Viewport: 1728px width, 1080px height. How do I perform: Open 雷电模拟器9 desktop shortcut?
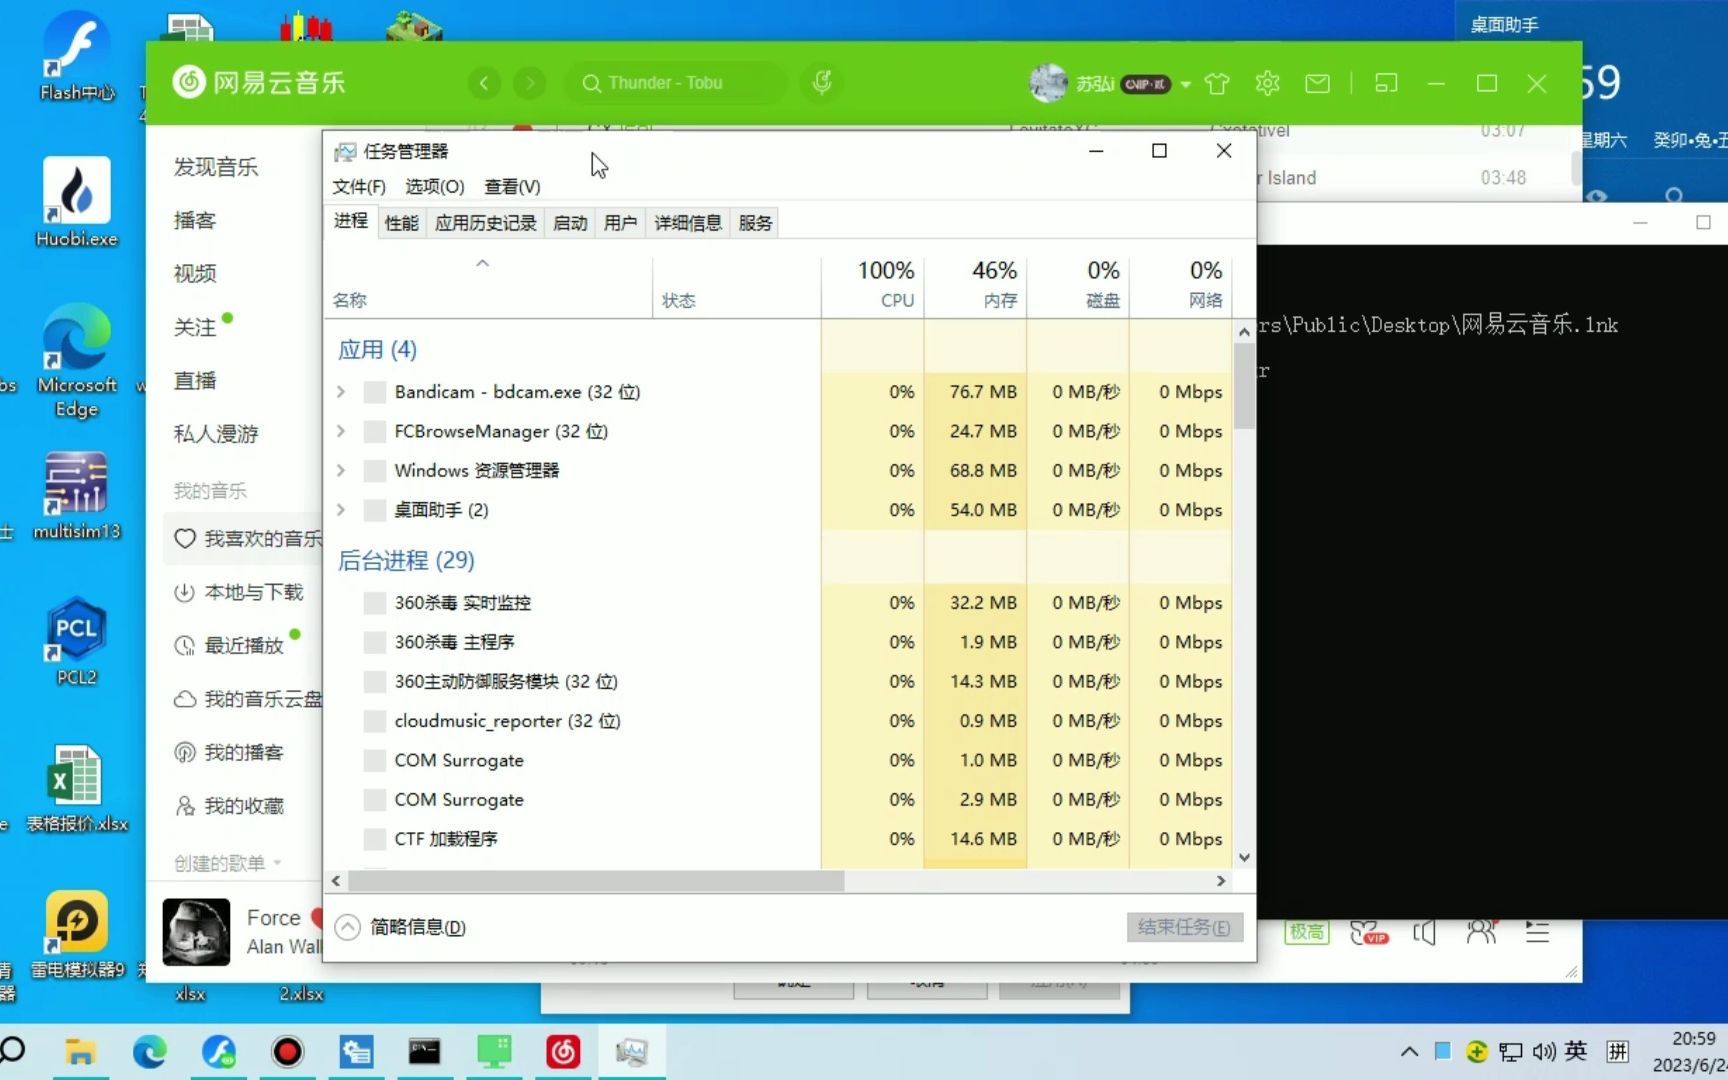click(77, 935)
